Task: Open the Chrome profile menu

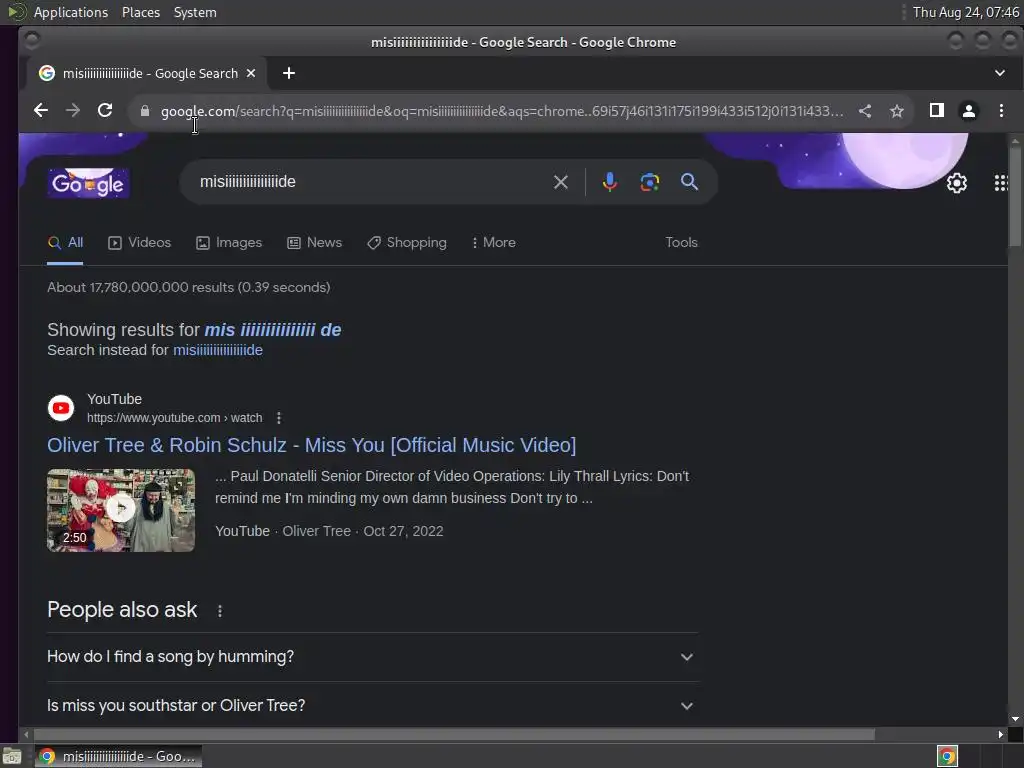Action: (968, 111)
